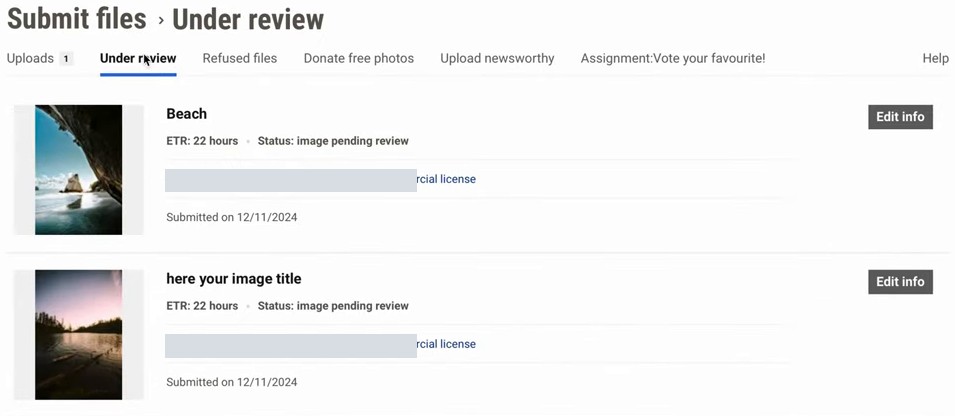This screenshot has width=955, height=416.
Task: Click the Beach image title
Action: (x=186, y=114)
